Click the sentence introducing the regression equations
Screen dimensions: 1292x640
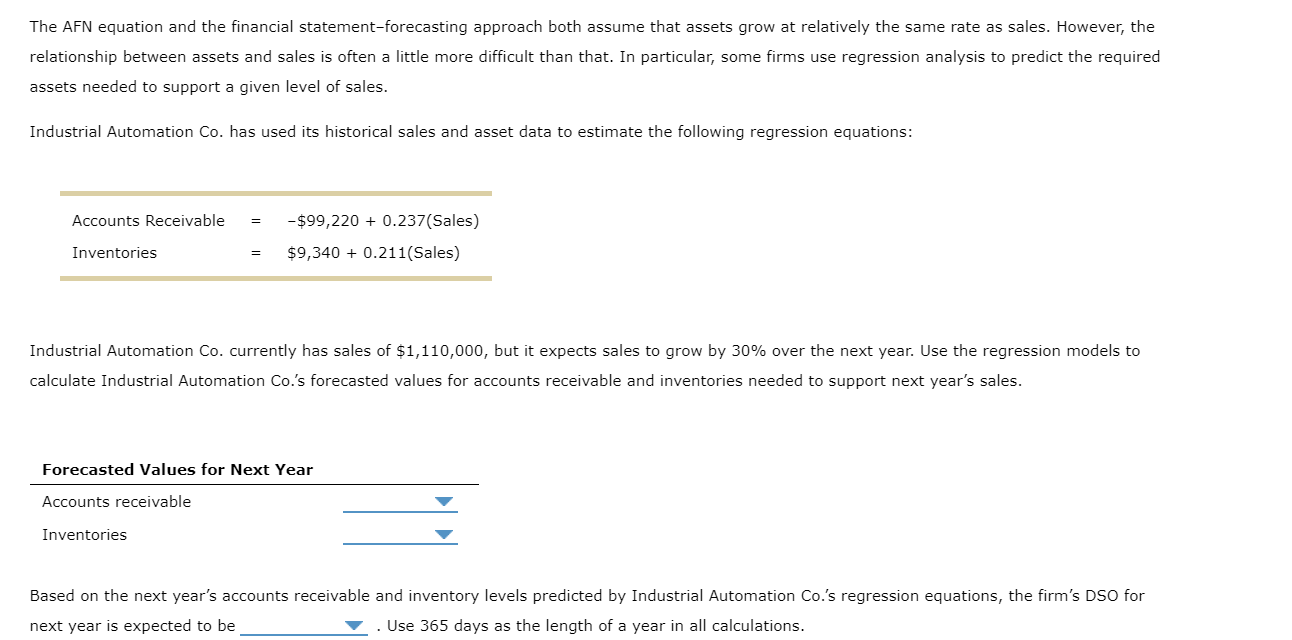point(470,132)
